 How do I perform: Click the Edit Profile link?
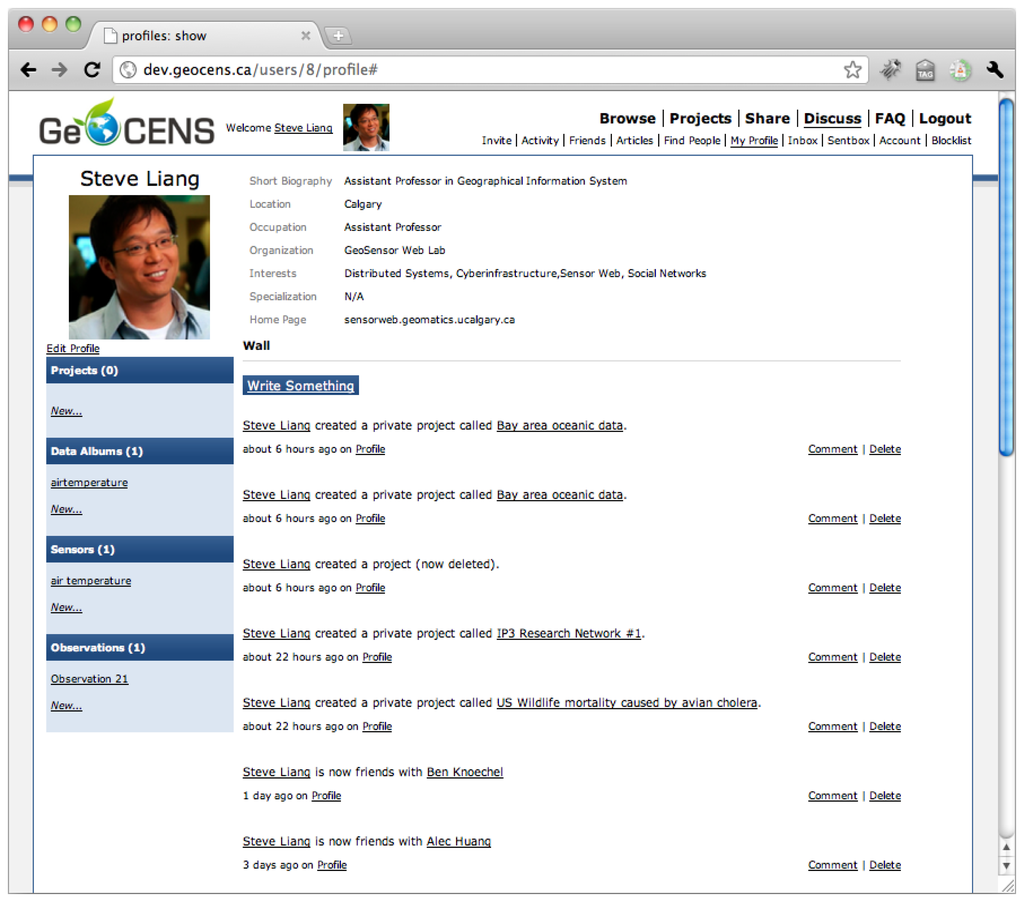[73, 349]
